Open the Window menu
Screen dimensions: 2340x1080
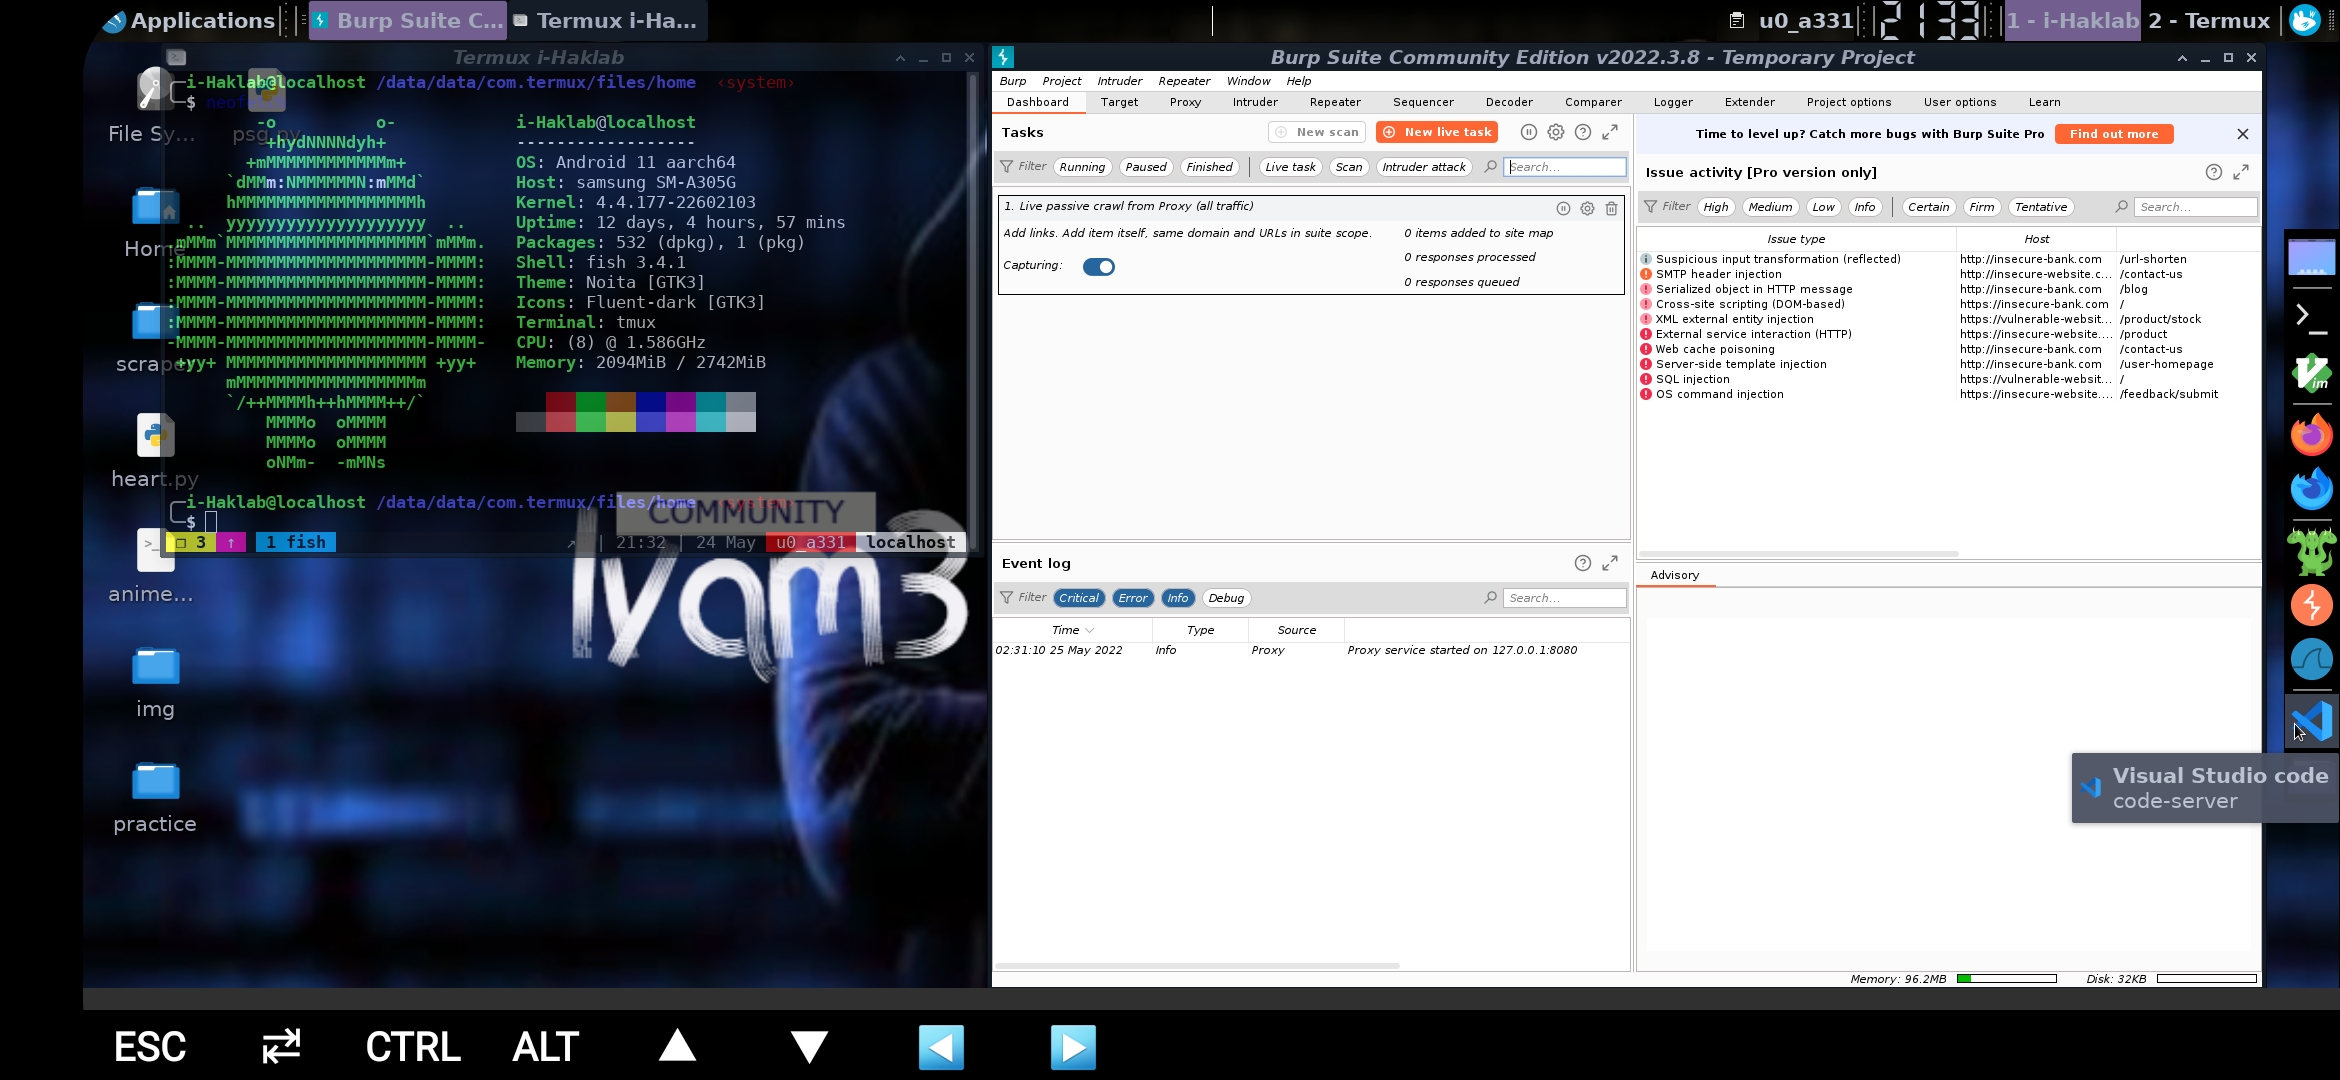pos(1248,81)
